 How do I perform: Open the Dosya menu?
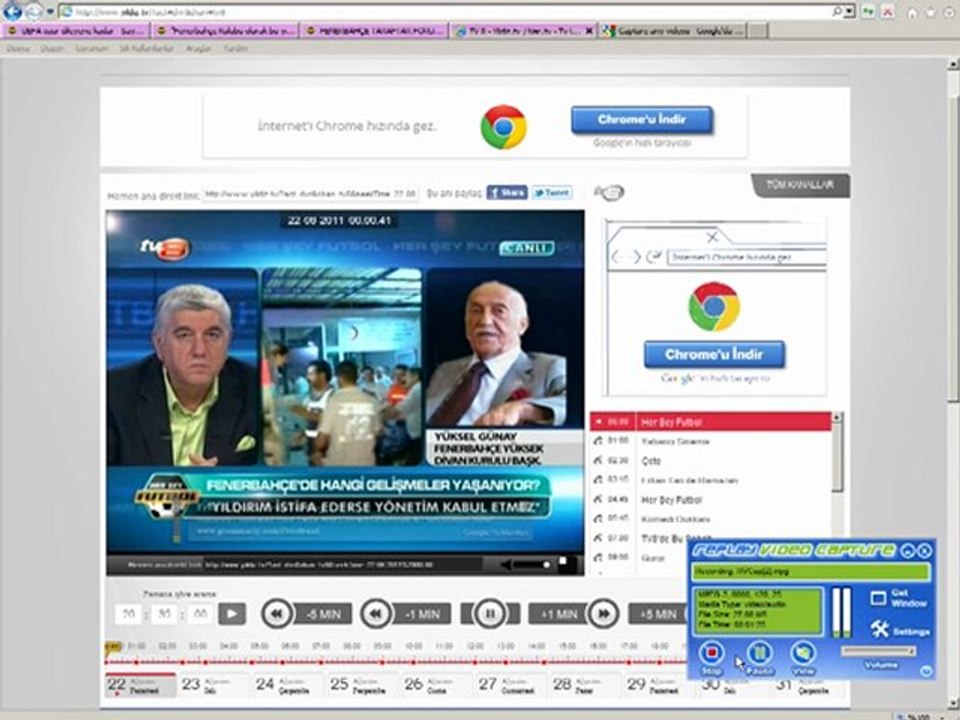click(x=17, y=48)
